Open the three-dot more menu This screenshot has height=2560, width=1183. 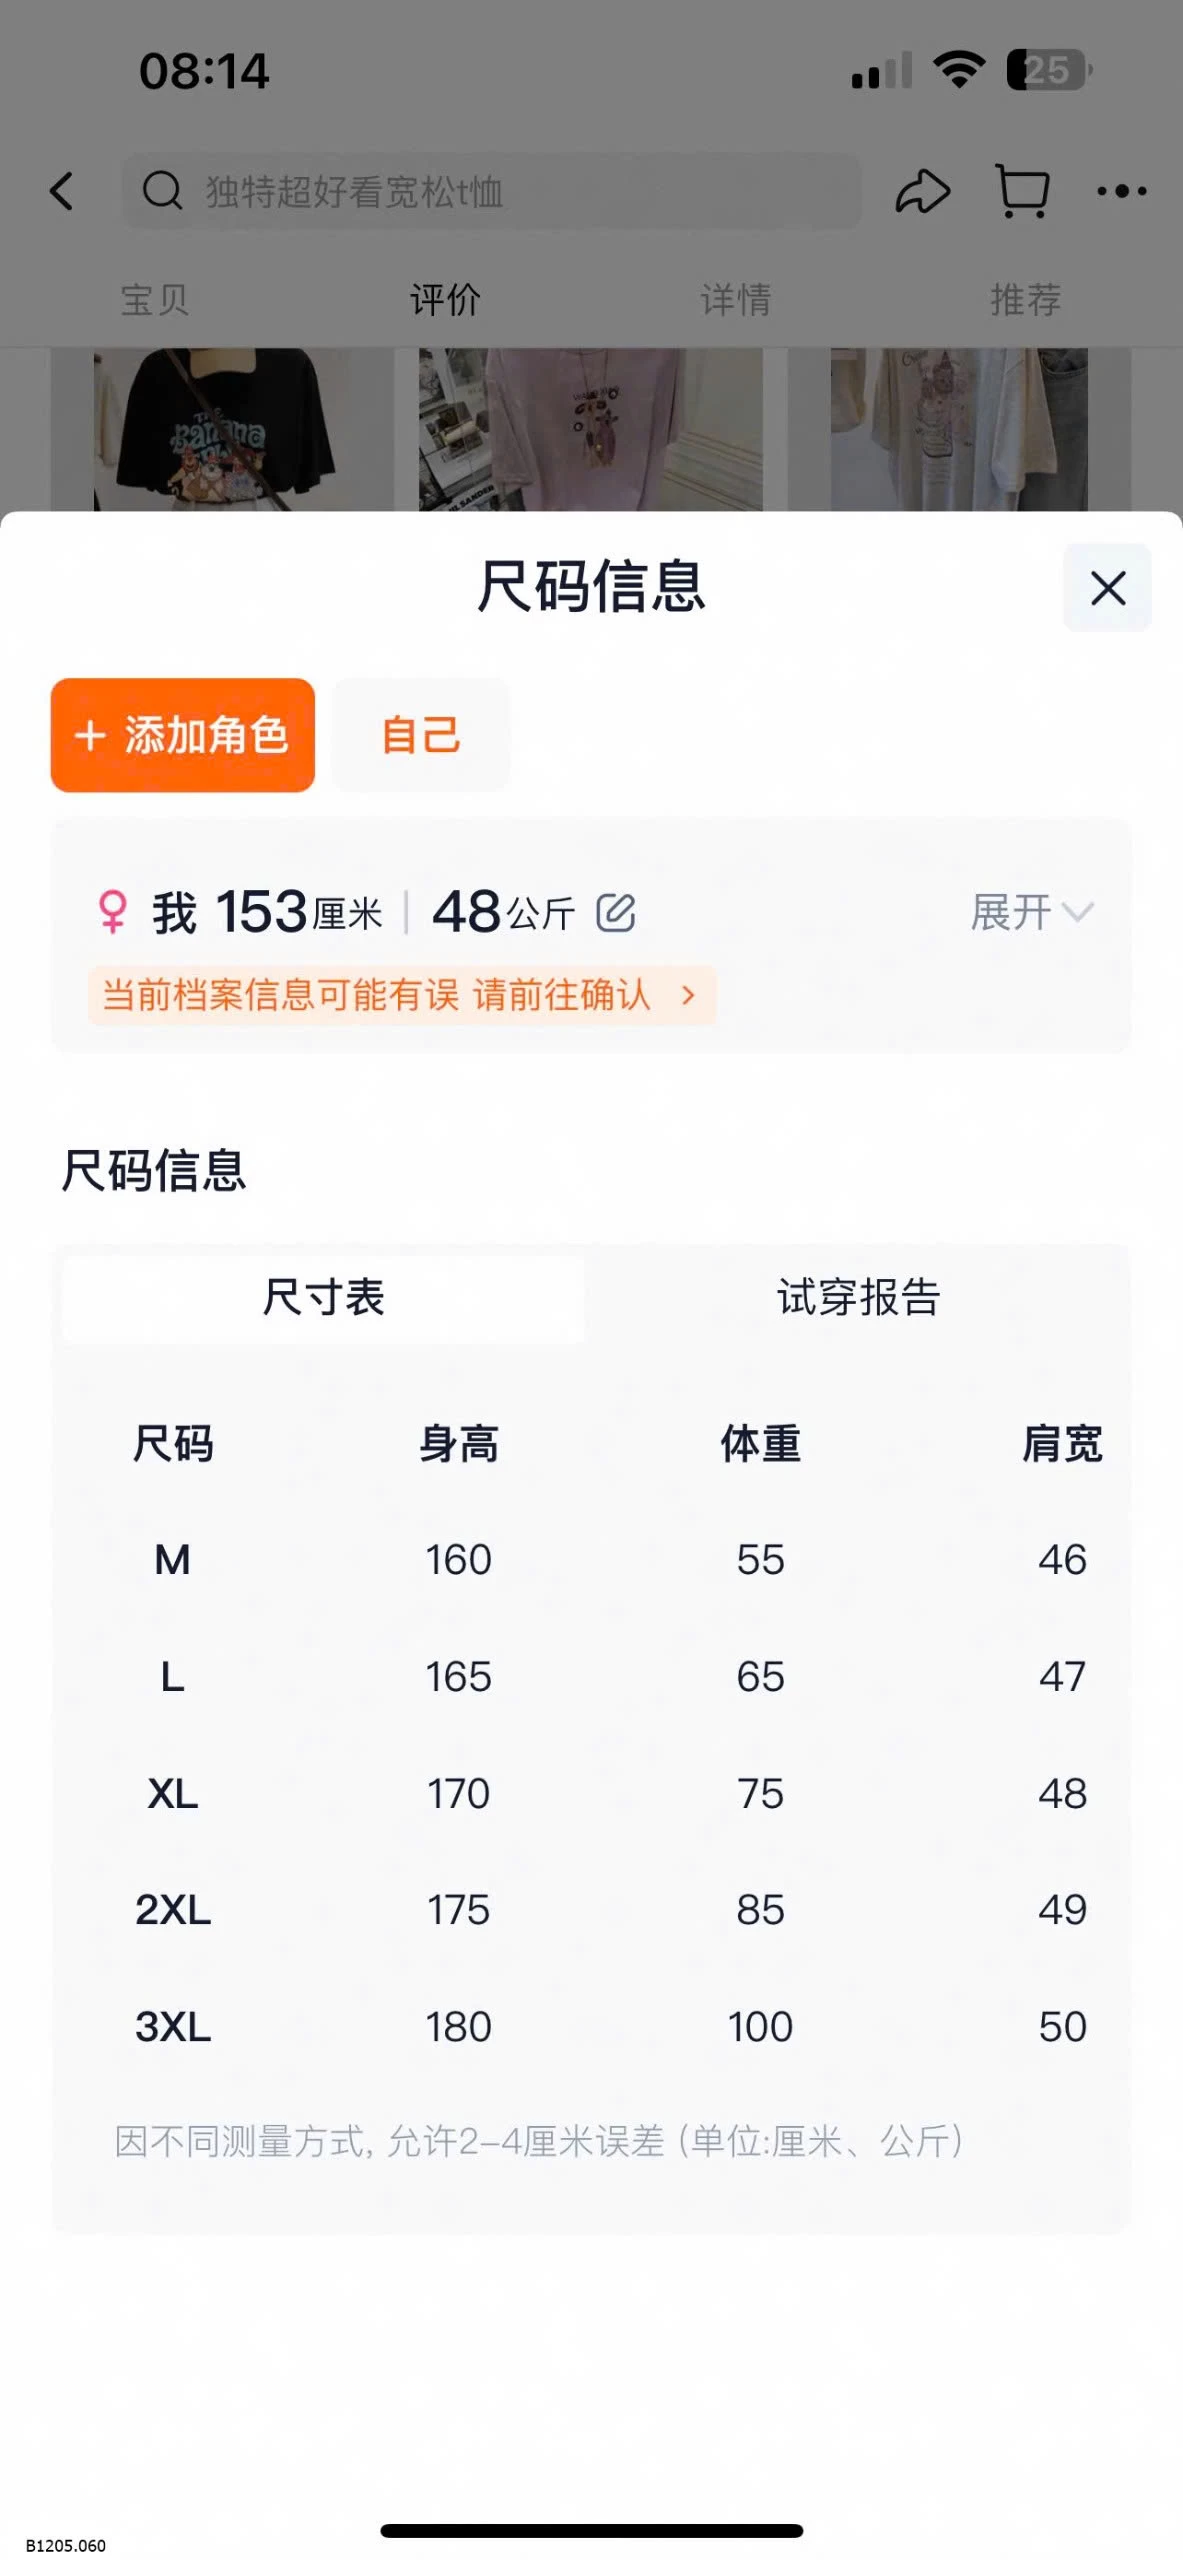(1121, 191)
